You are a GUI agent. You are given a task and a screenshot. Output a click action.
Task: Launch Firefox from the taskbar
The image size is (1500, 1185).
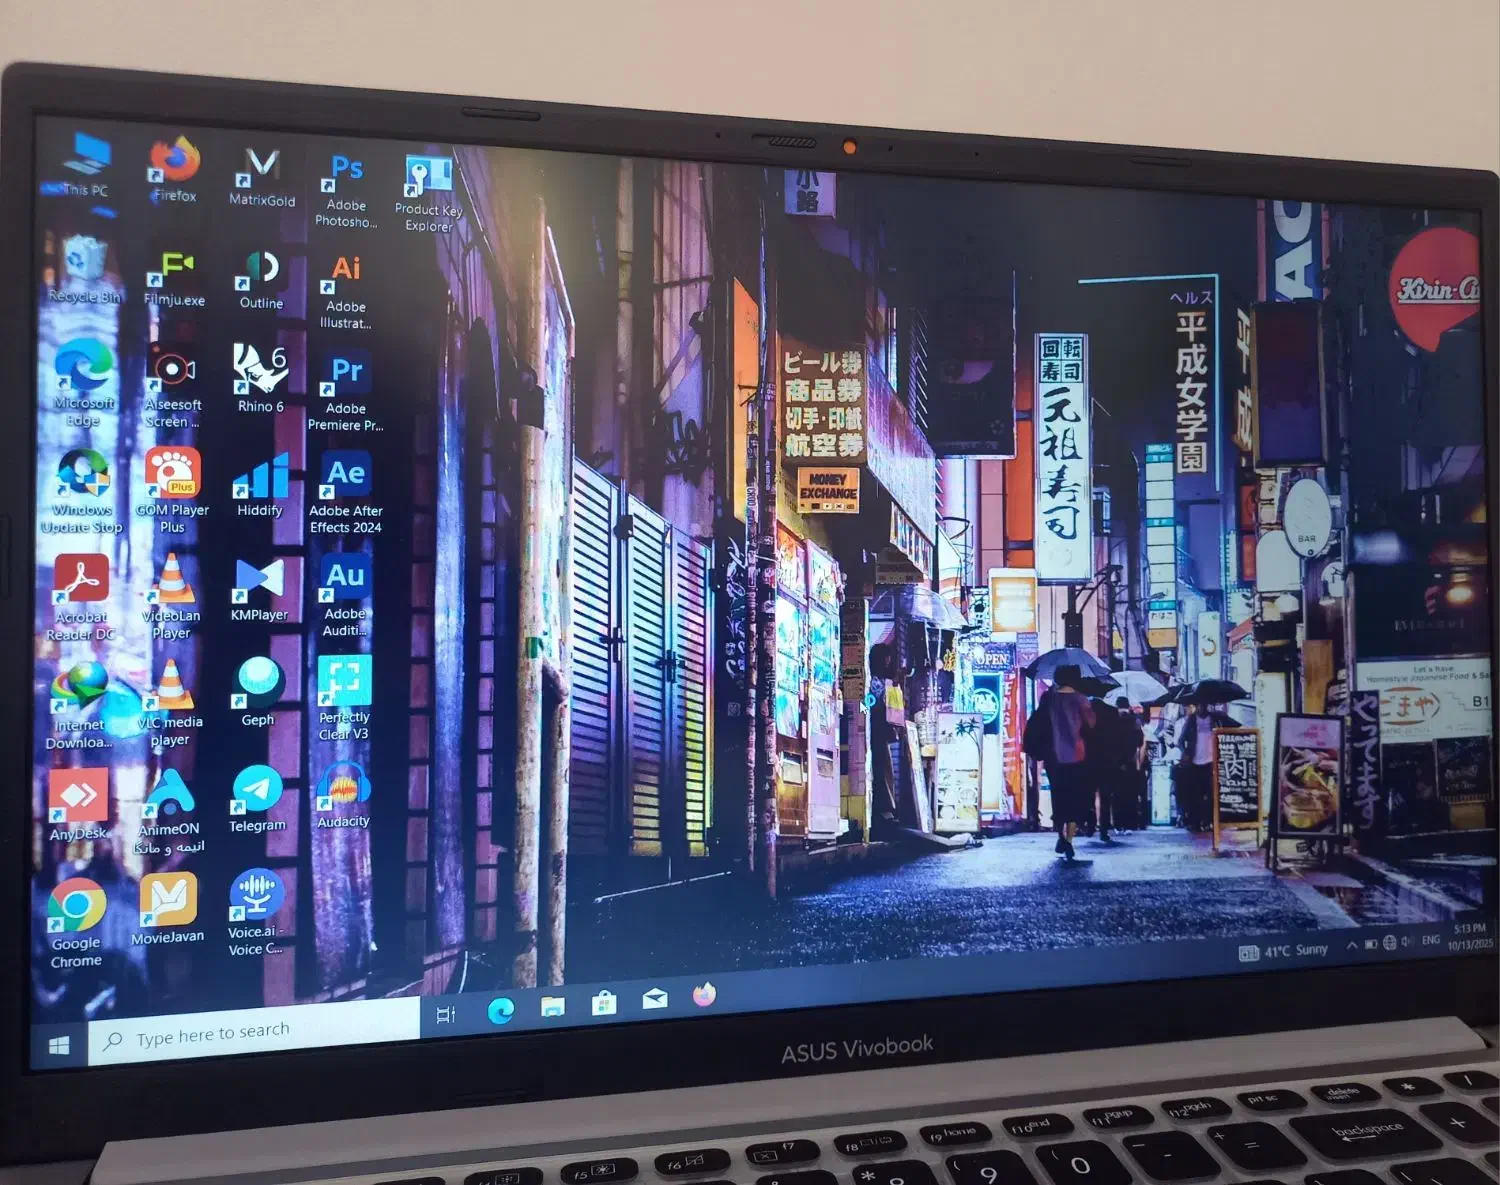[705, 995]
